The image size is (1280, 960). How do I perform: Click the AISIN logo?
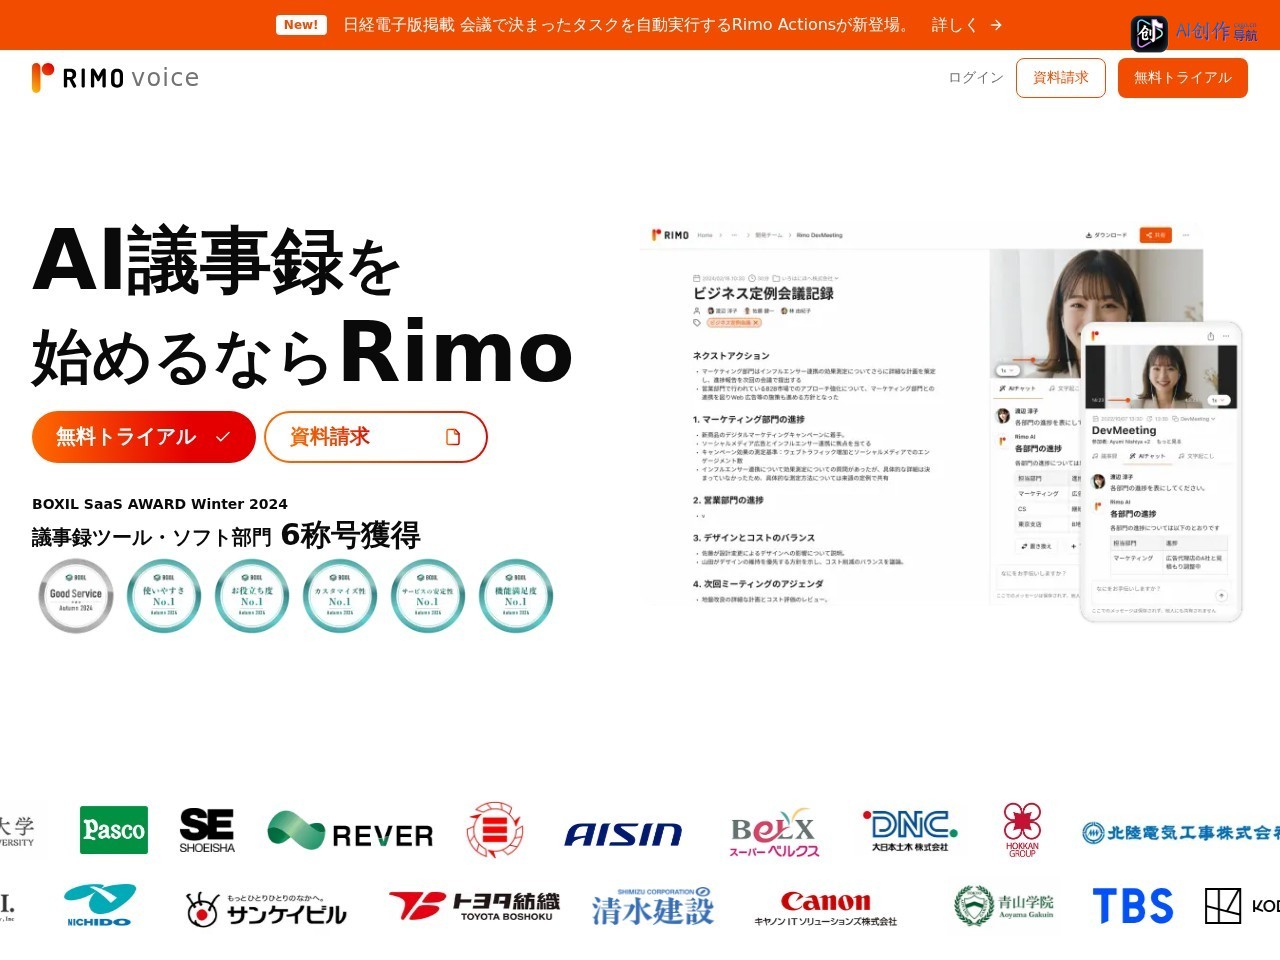pos(623,834)
